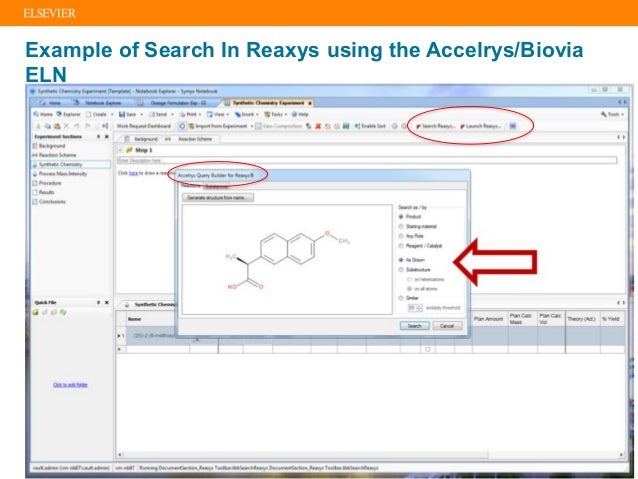Pin the Experiment Sections panel
The width and height of the screenshot is (638, 479).
tap(98, 137)
